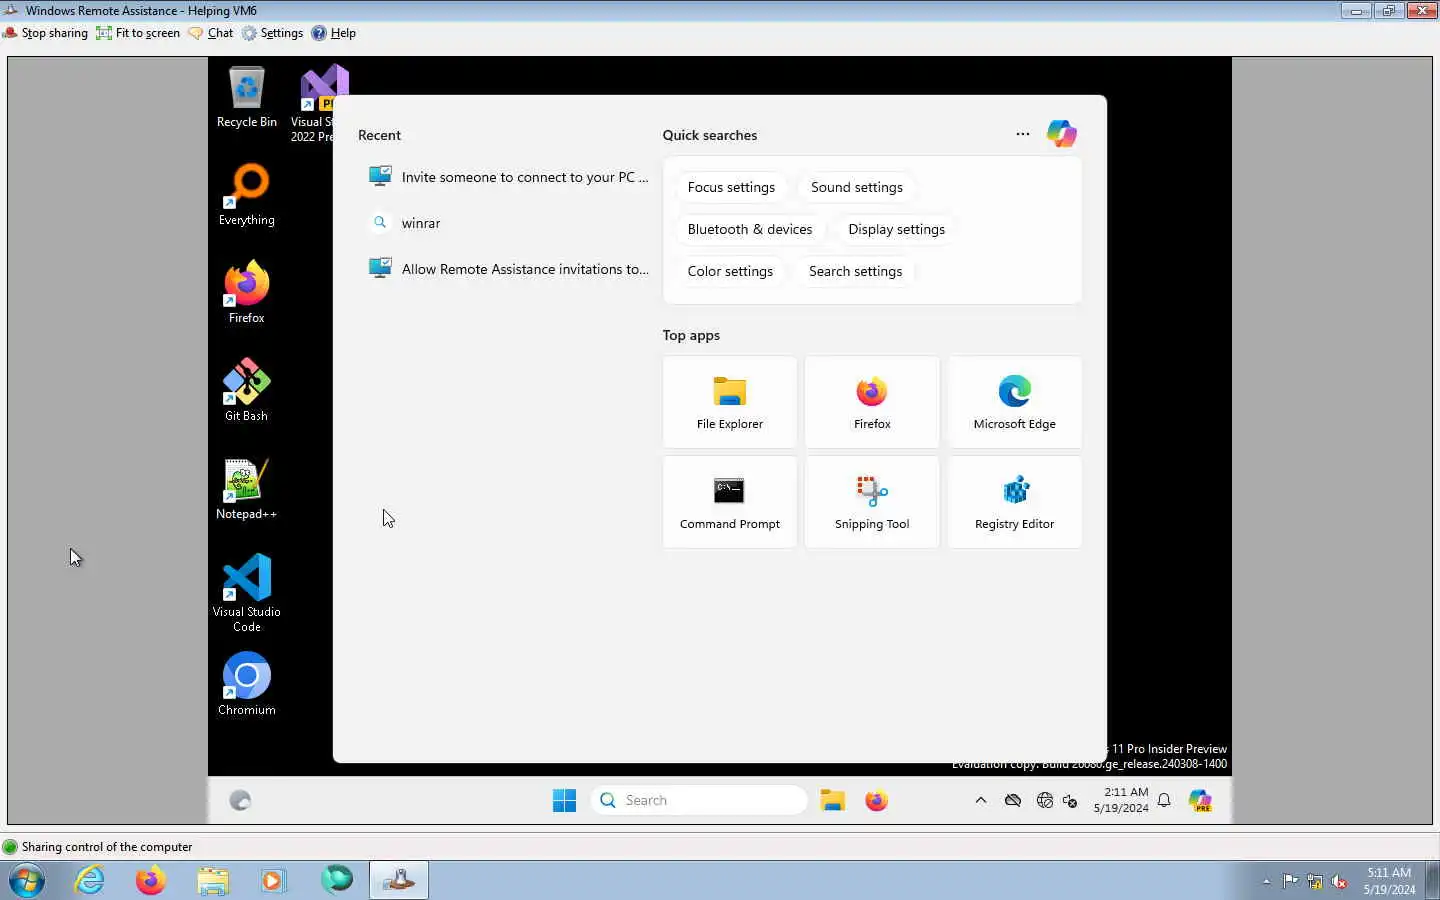Open Copilot icon in search panel
Screen dimensions: 1440x900
coord(1061,134)
